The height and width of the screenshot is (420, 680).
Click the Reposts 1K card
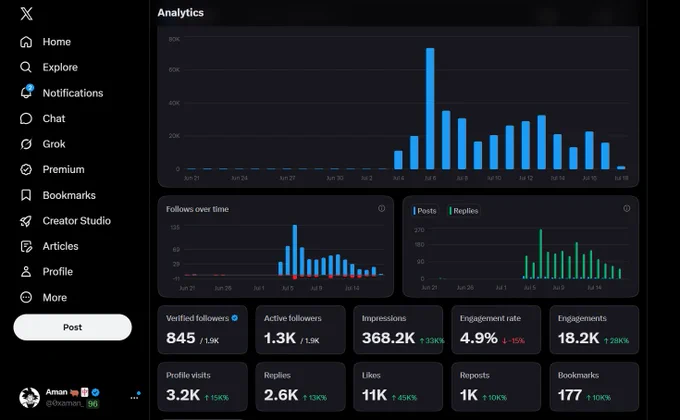pos(496,387)
